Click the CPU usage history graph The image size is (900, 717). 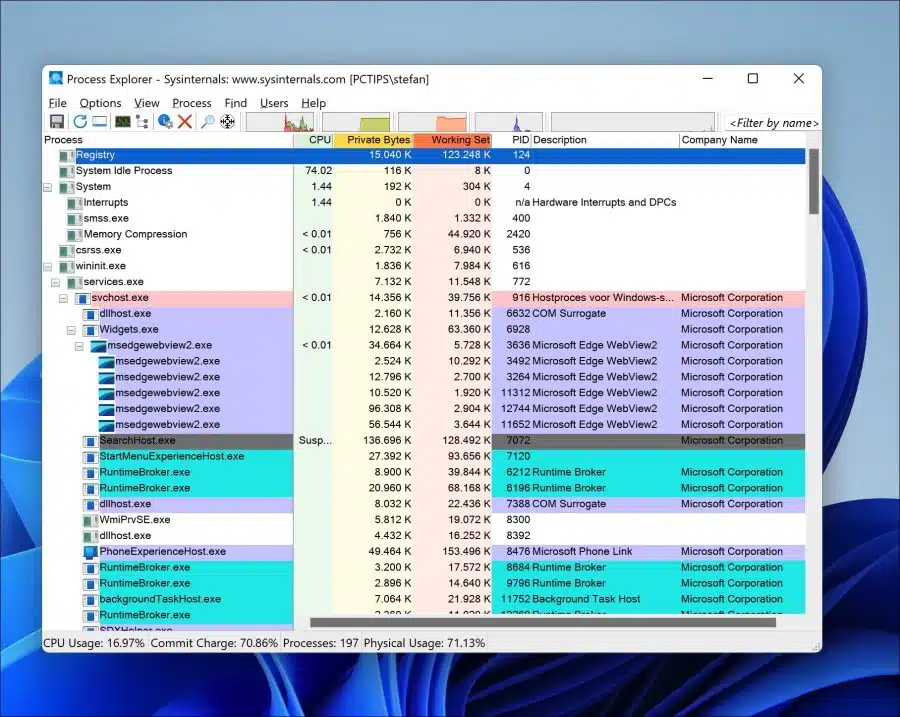pyautogui.click(x=280, y=122)
